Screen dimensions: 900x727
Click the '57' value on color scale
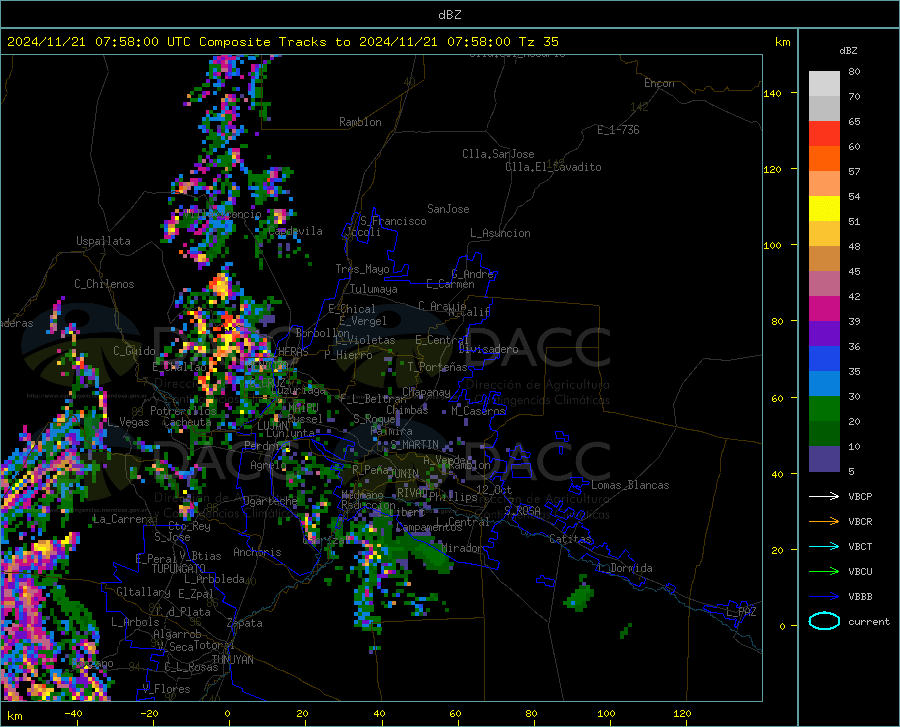pyautogui.click(x=854, y=172)
